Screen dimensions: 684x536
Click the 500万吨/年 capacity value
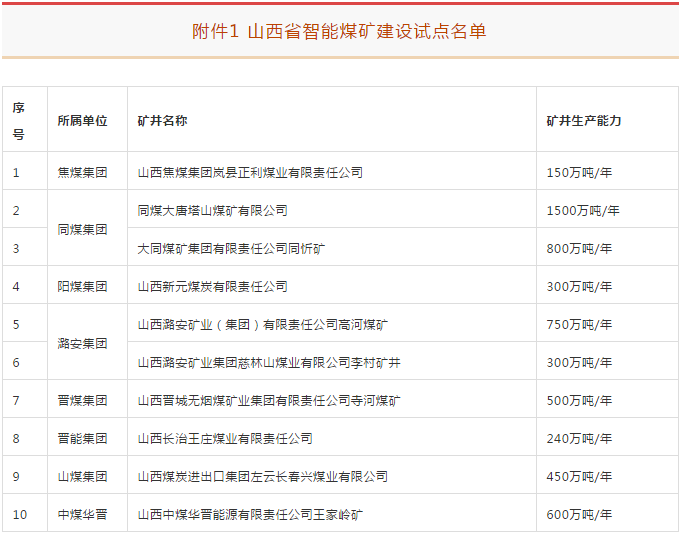point(579,400)
